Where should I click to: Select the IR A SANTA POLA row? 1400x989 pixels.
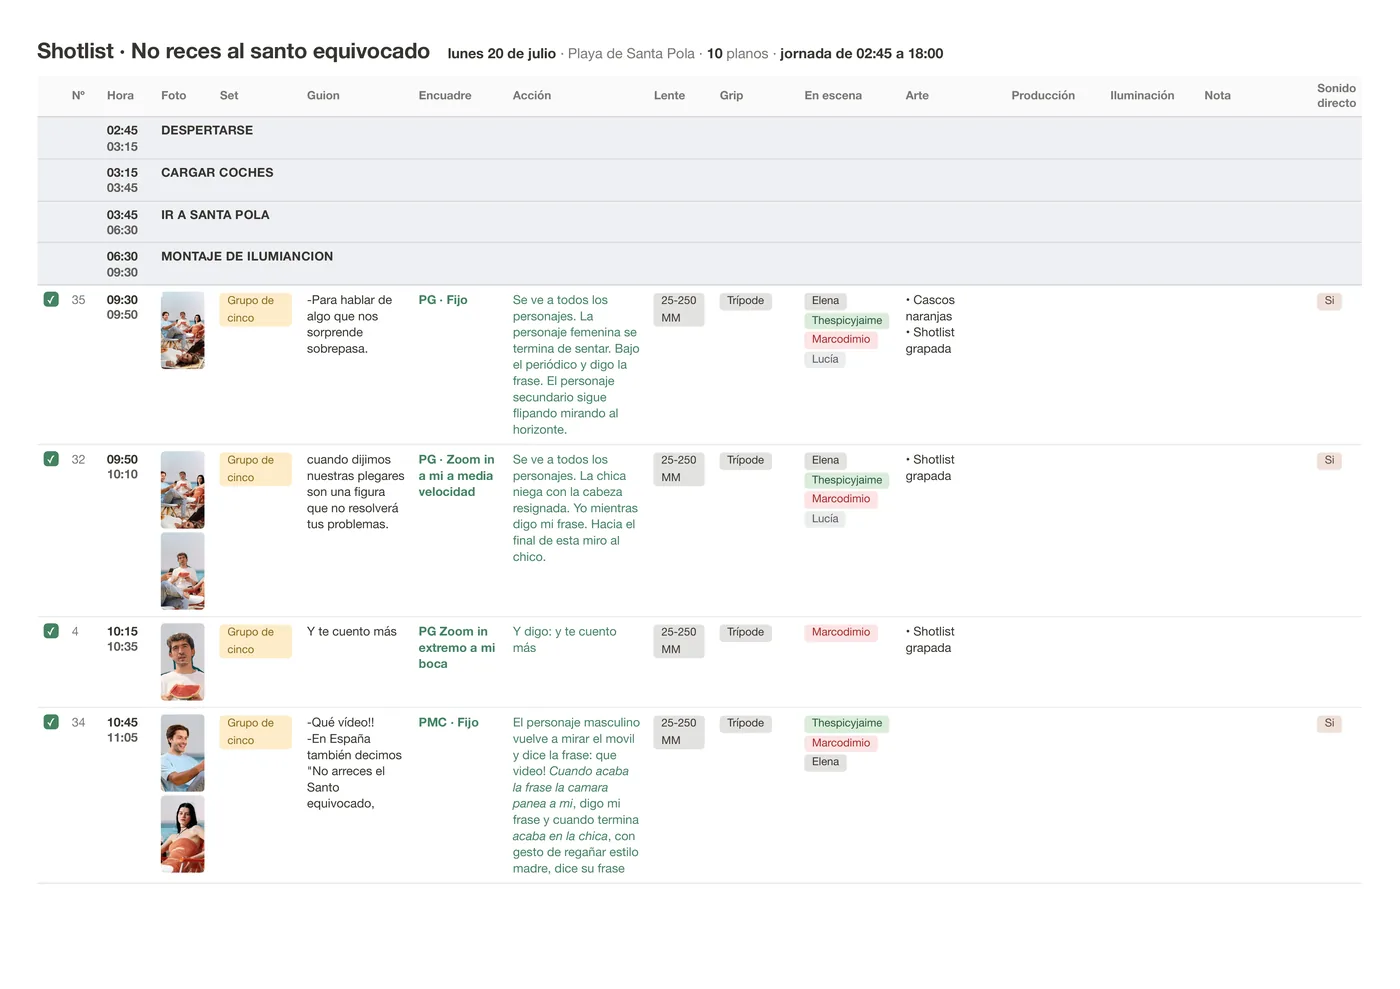tap(699, 222)
